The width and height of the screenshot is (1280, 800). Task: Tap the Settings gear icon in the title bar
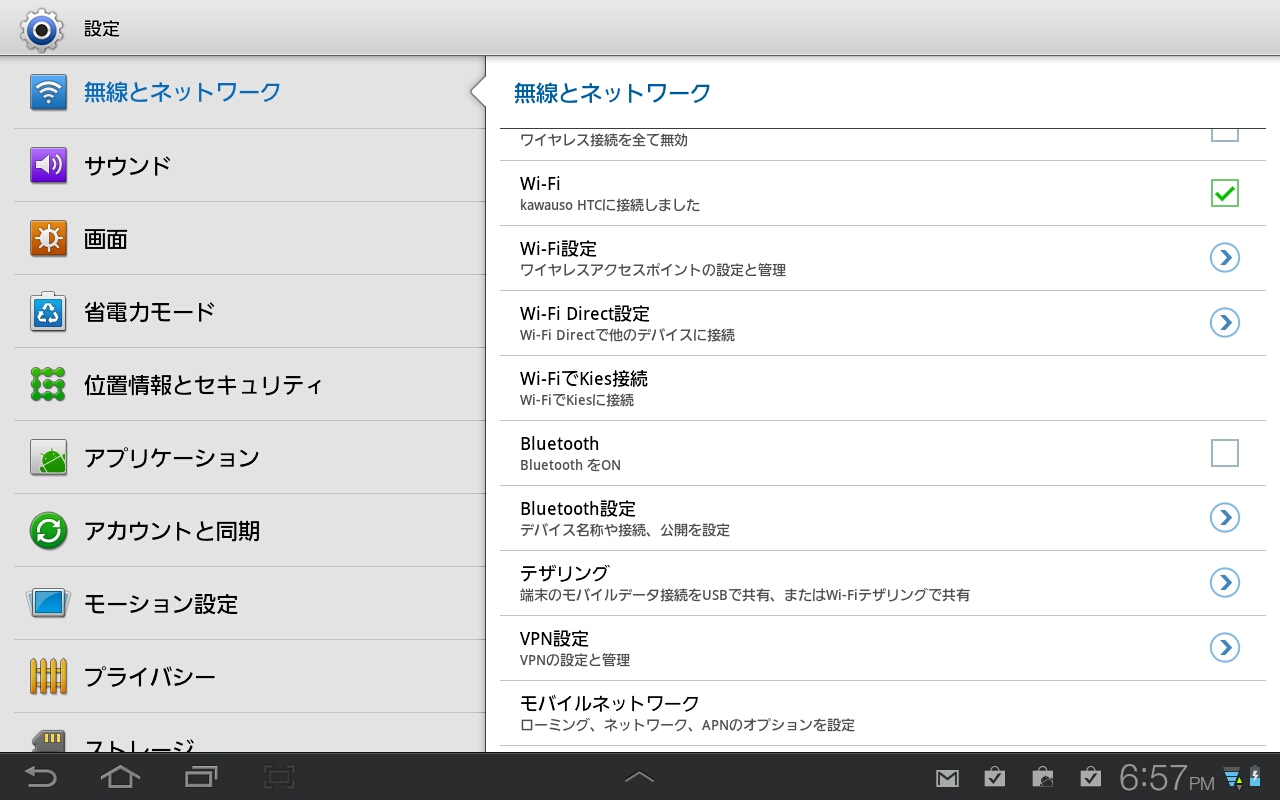41,29
